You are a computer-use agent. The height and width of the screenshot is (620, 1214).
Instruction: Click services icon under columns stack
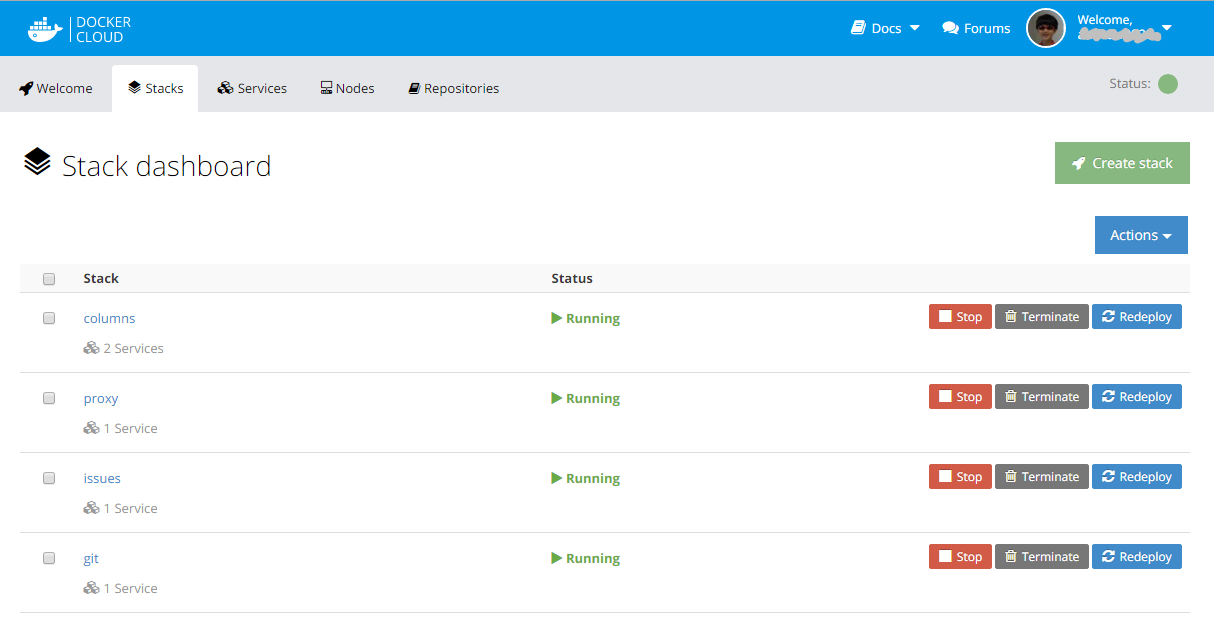(x=91, y=348)
